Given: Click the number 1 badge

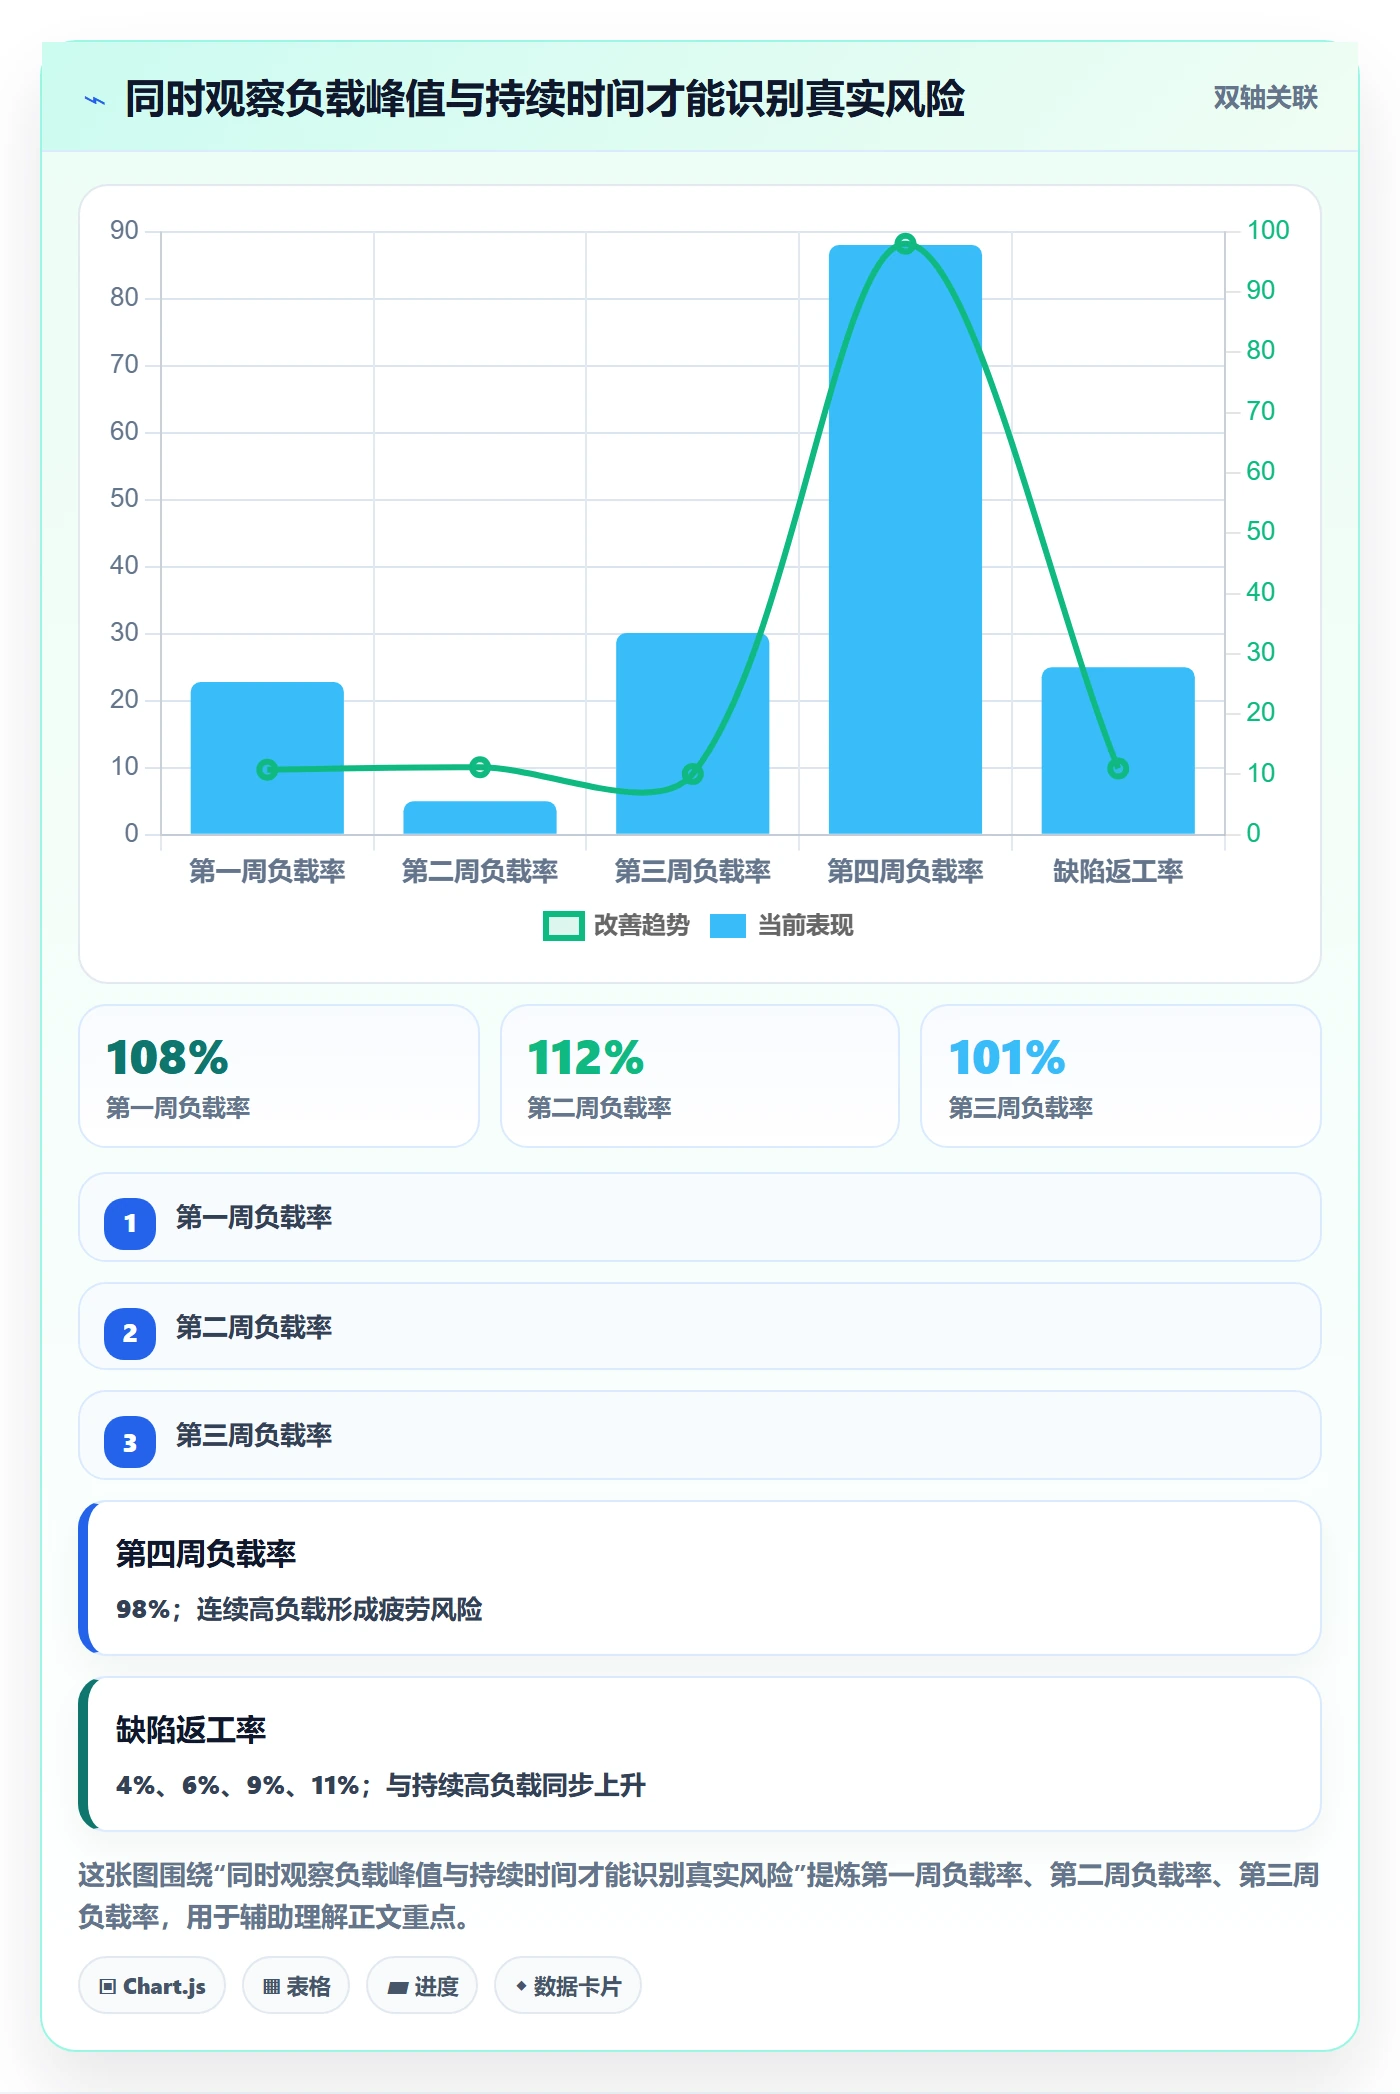Looking at the screenshot, I should (x=130, y=1223).
